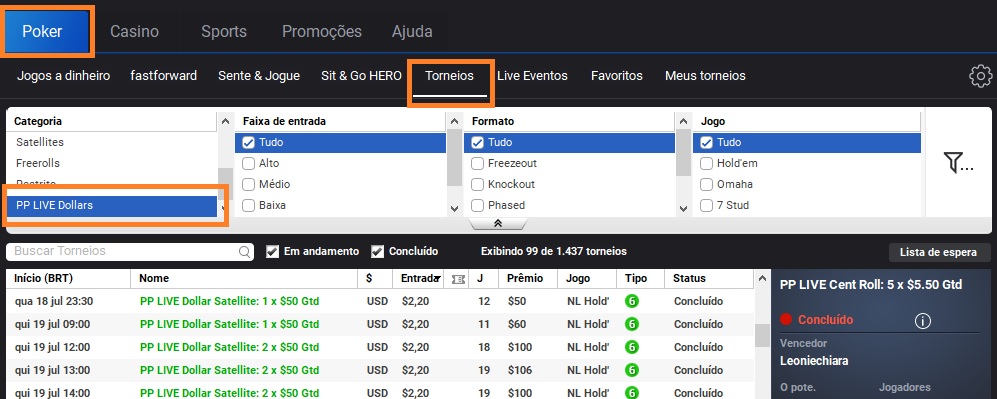Uncheck Concluído filter
This screenshot has width=997, height=399.
coord(377,252)
